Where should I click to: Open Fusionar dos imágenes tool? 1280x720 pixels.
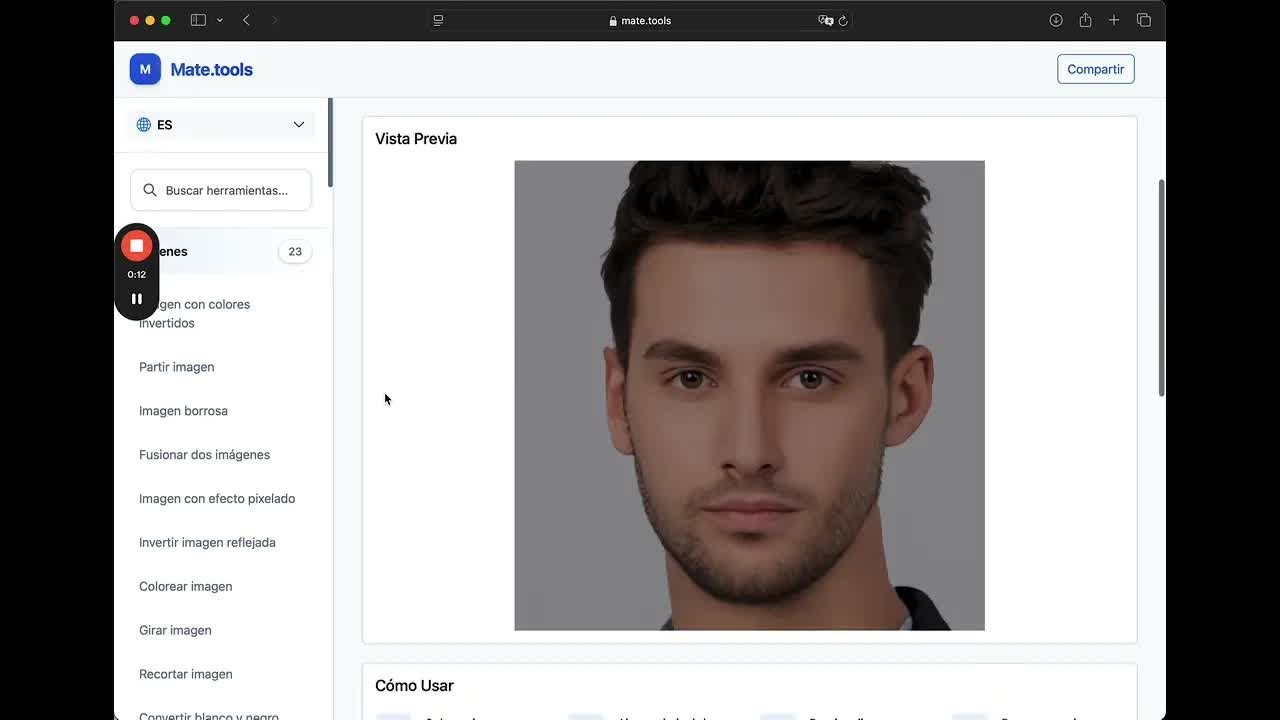click(x=204, y=455)
